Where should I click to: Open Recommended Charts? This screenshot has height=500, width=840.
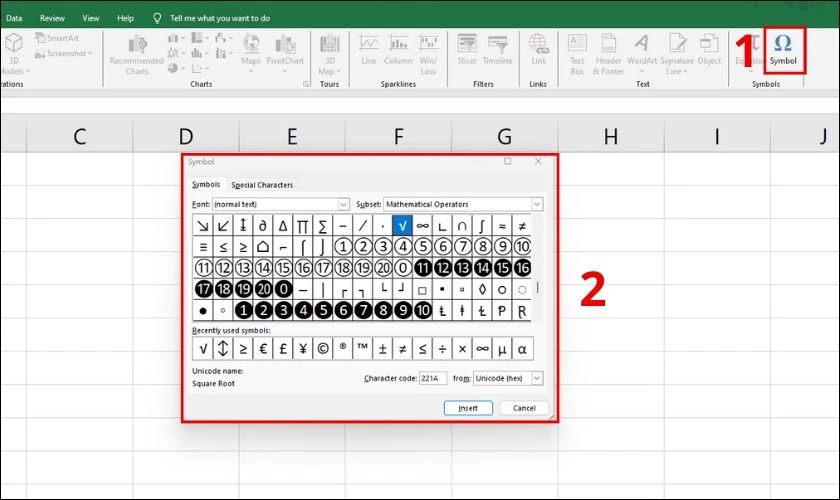point(137,55)
